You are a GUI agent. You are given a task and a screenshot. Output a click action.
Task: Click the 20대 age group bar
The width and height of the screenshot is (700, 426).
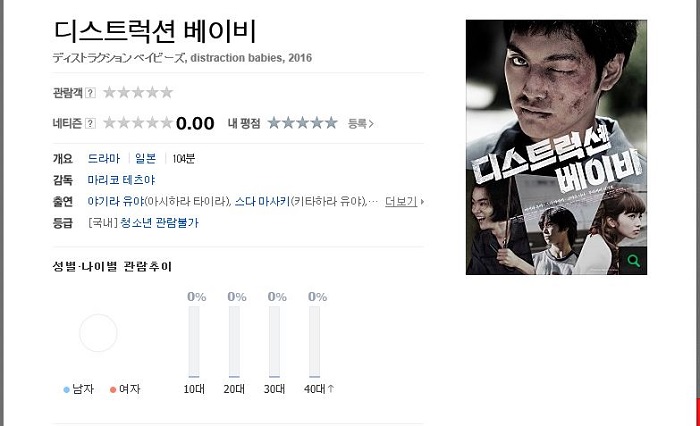coord(234,342)
